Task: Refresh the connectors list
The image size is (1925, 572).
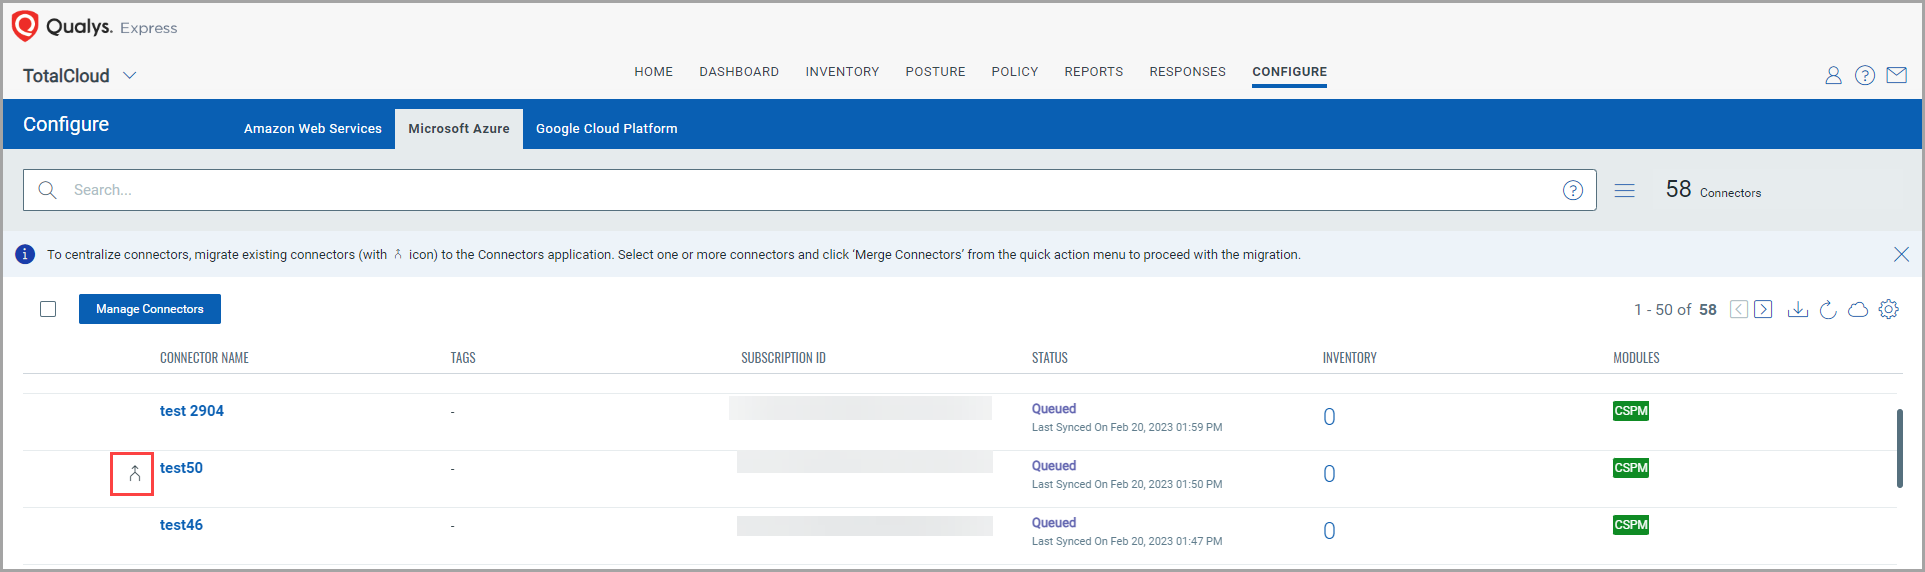Action: point(1828,309)
